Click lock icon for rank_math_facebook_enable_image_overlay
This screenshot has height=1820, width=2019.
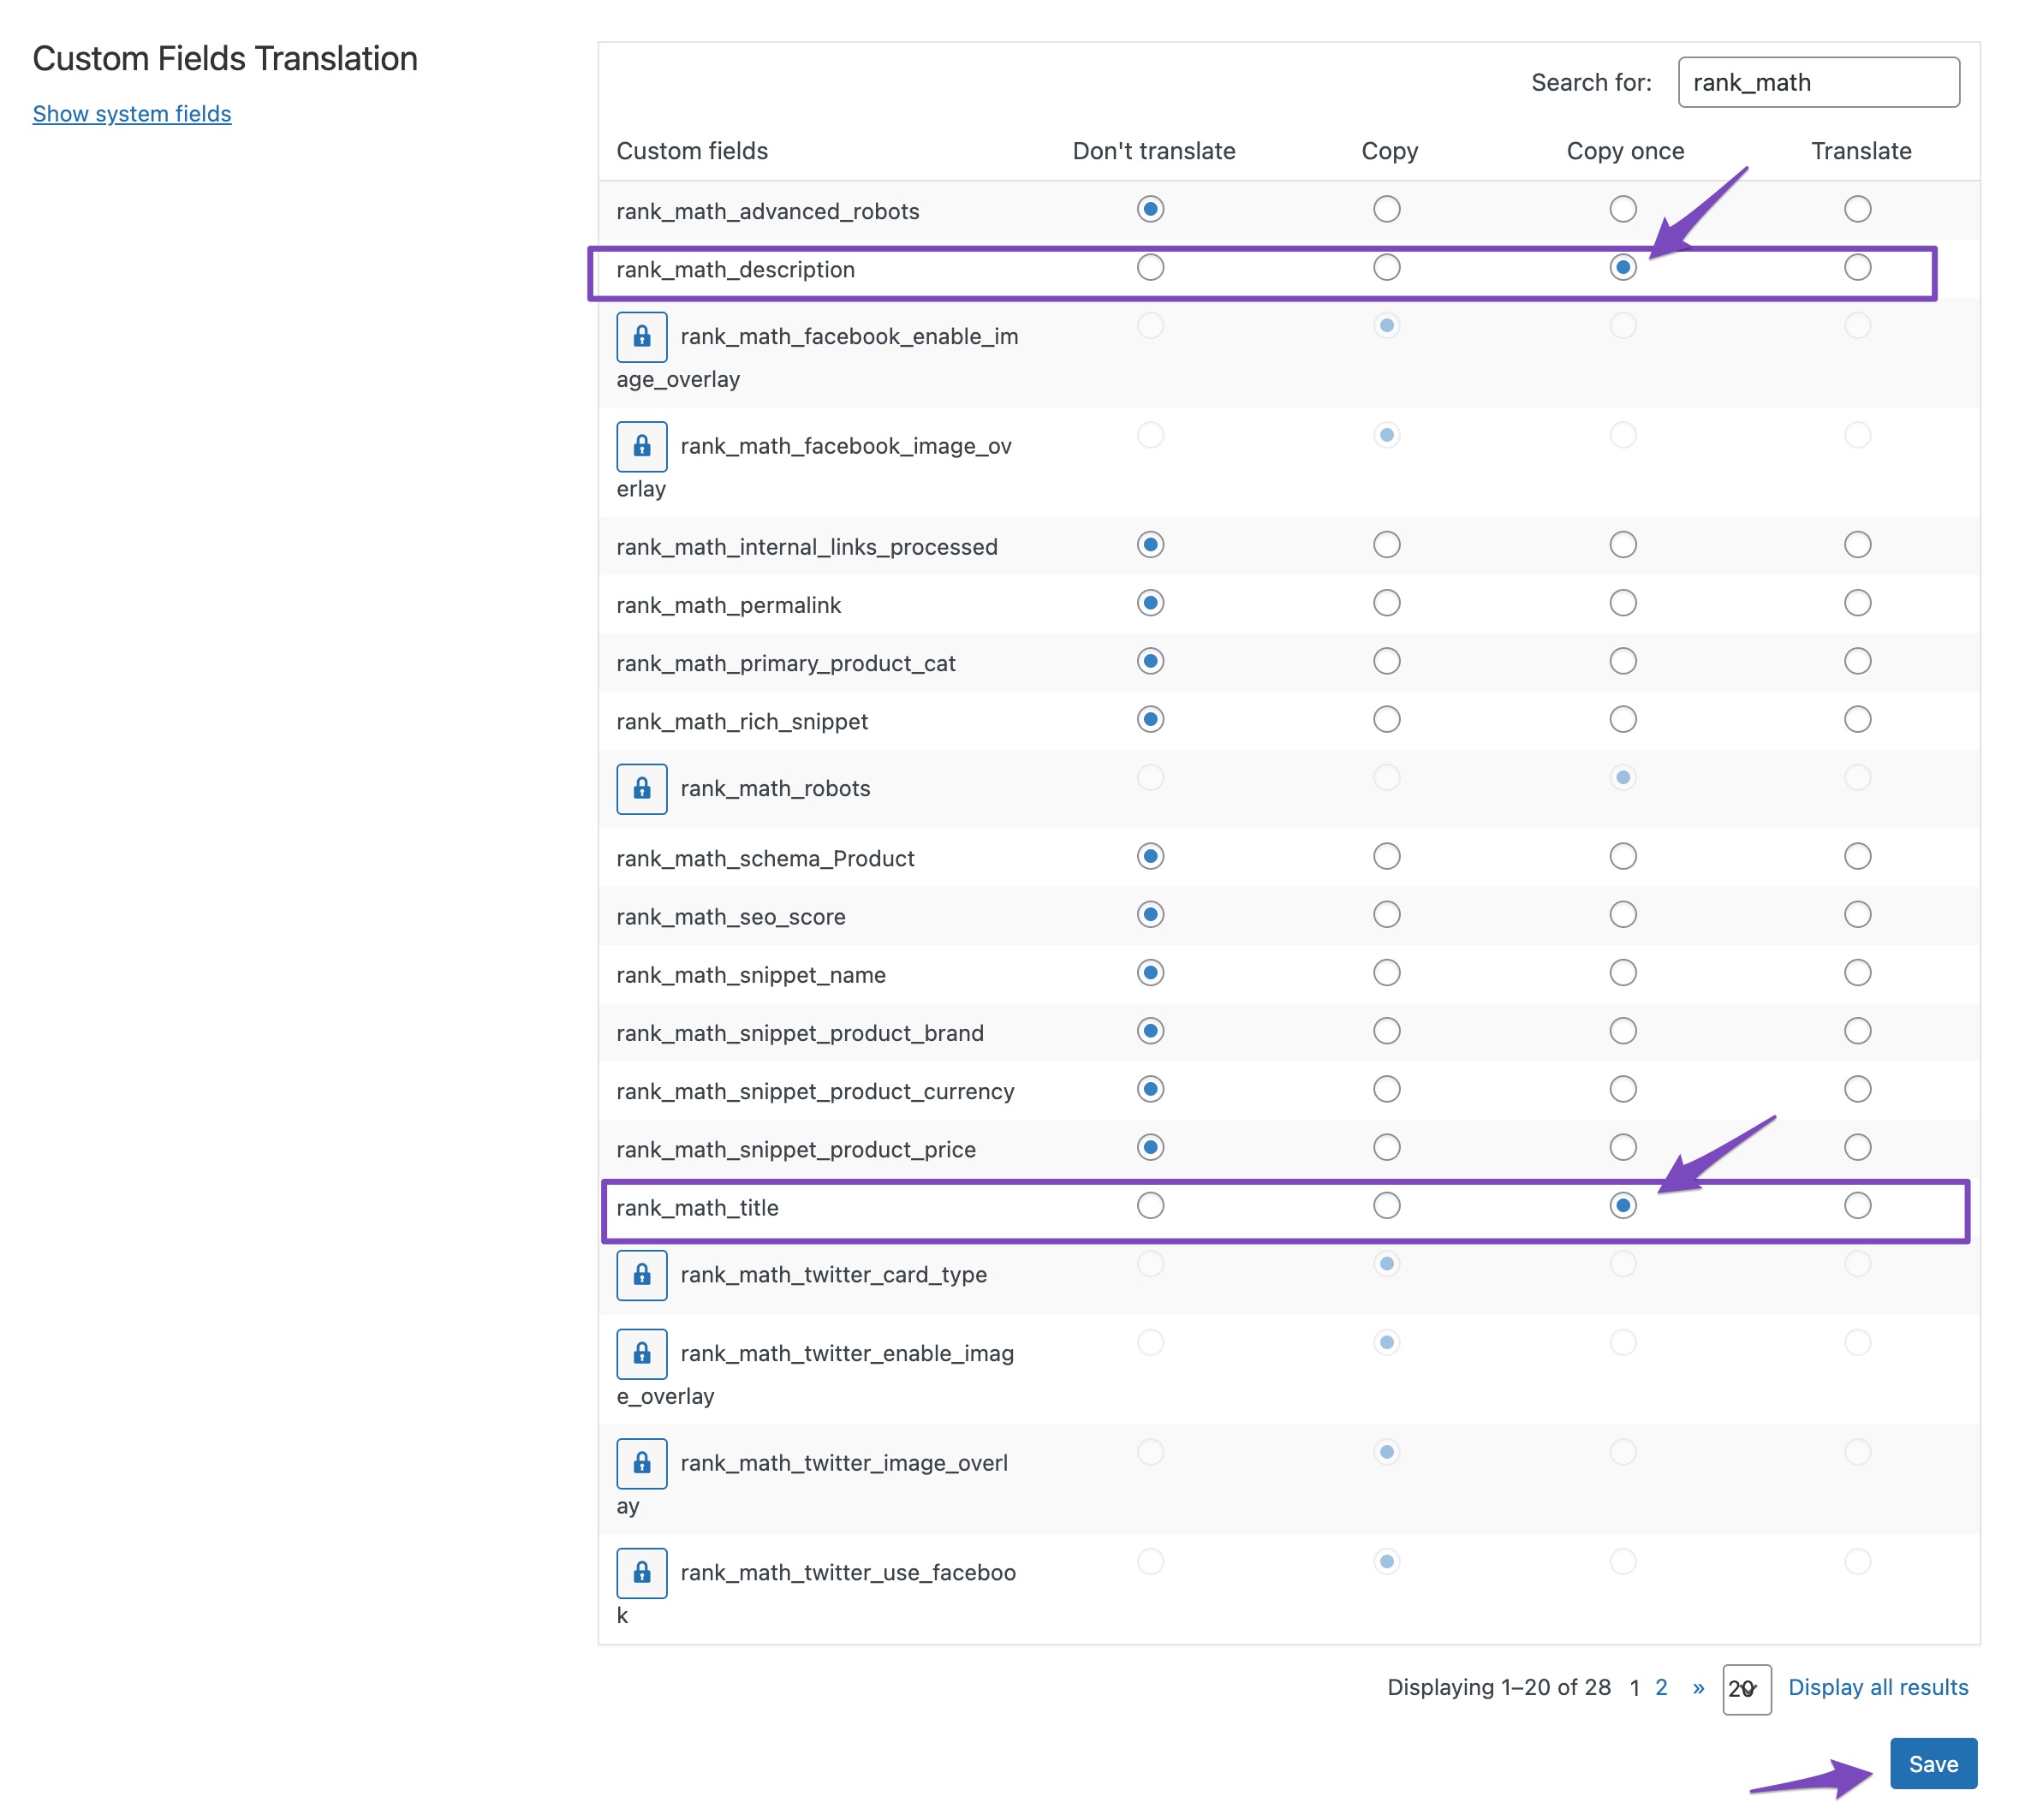click(641, 337)
